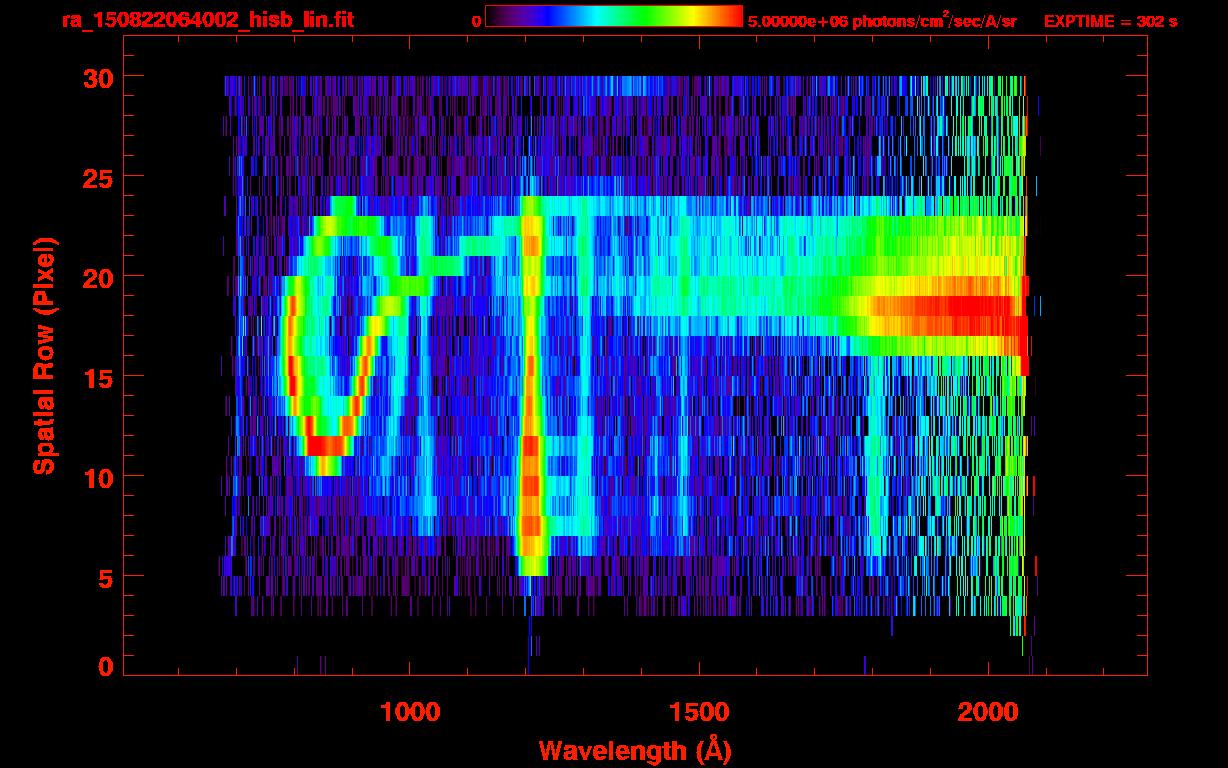Viewport: 1228px width, 768px height.
Task: Click the 1000 wavelength tick label
Action: (x=410, y=711)
